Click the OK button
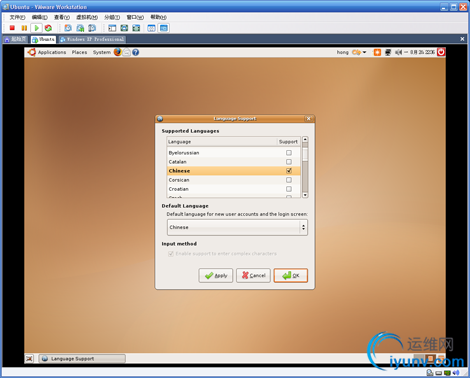The image size is (470, 378). [291, 276]
